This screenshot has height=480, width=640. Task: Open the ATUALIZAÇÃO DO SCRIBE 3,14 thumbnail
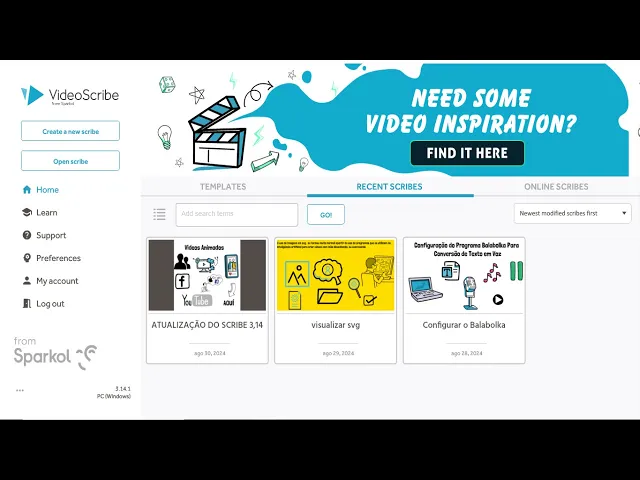click(x=207, y=275)
